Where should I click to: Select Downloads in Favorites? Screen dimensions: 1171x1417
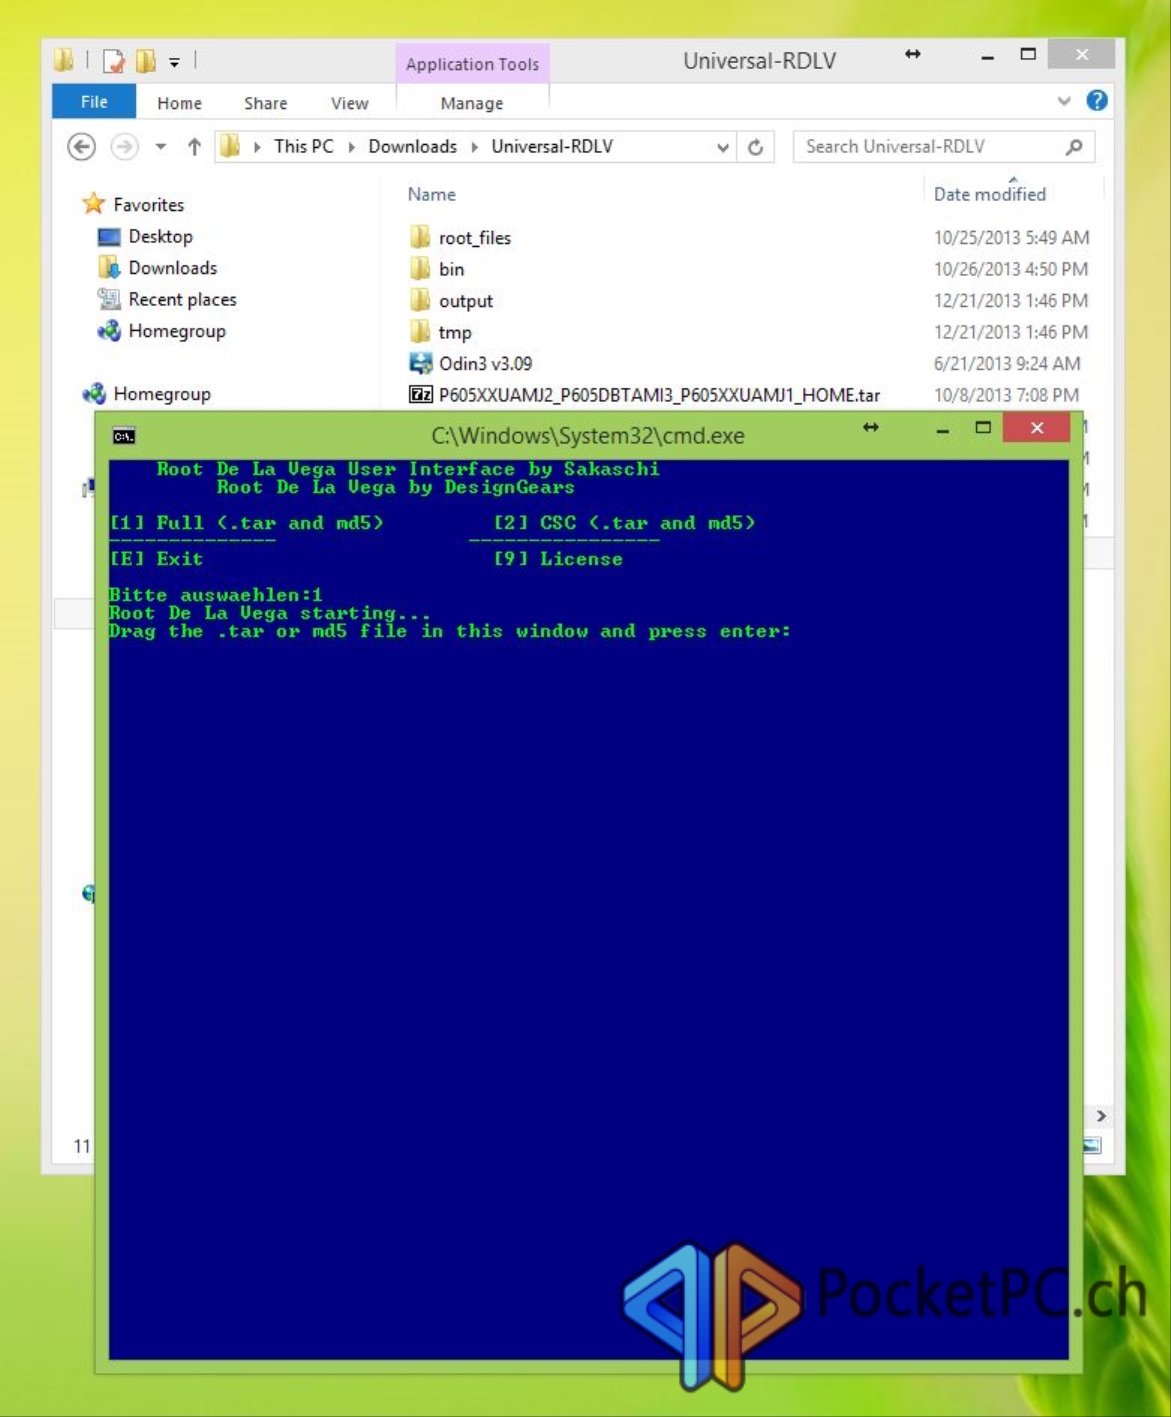click(172, 268)
